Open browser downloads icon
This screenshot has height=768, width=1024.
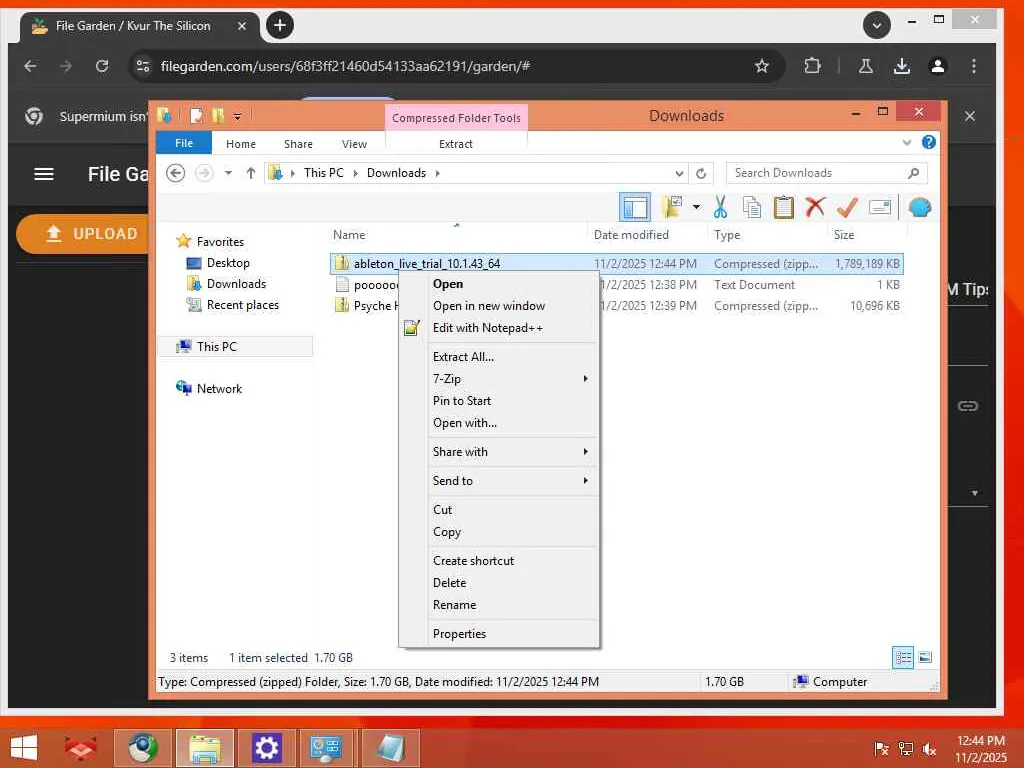tap(902, 66)
